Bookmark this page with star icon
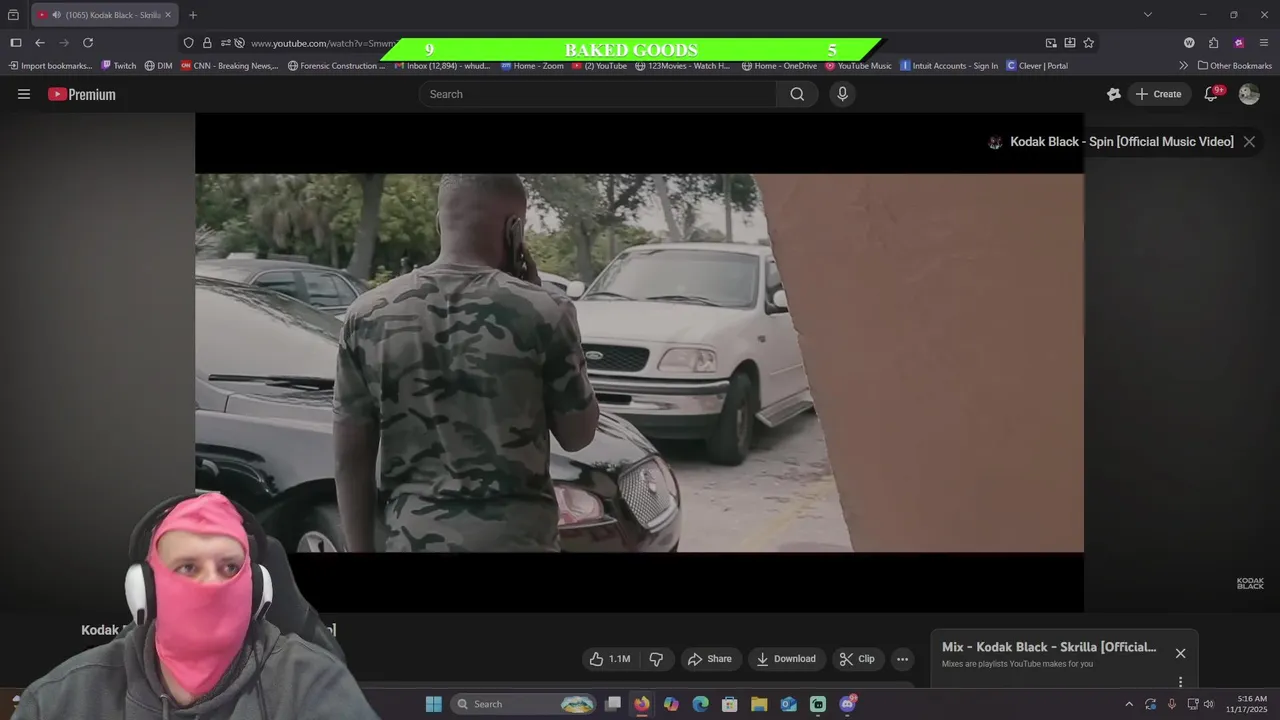 point(1089,43)
